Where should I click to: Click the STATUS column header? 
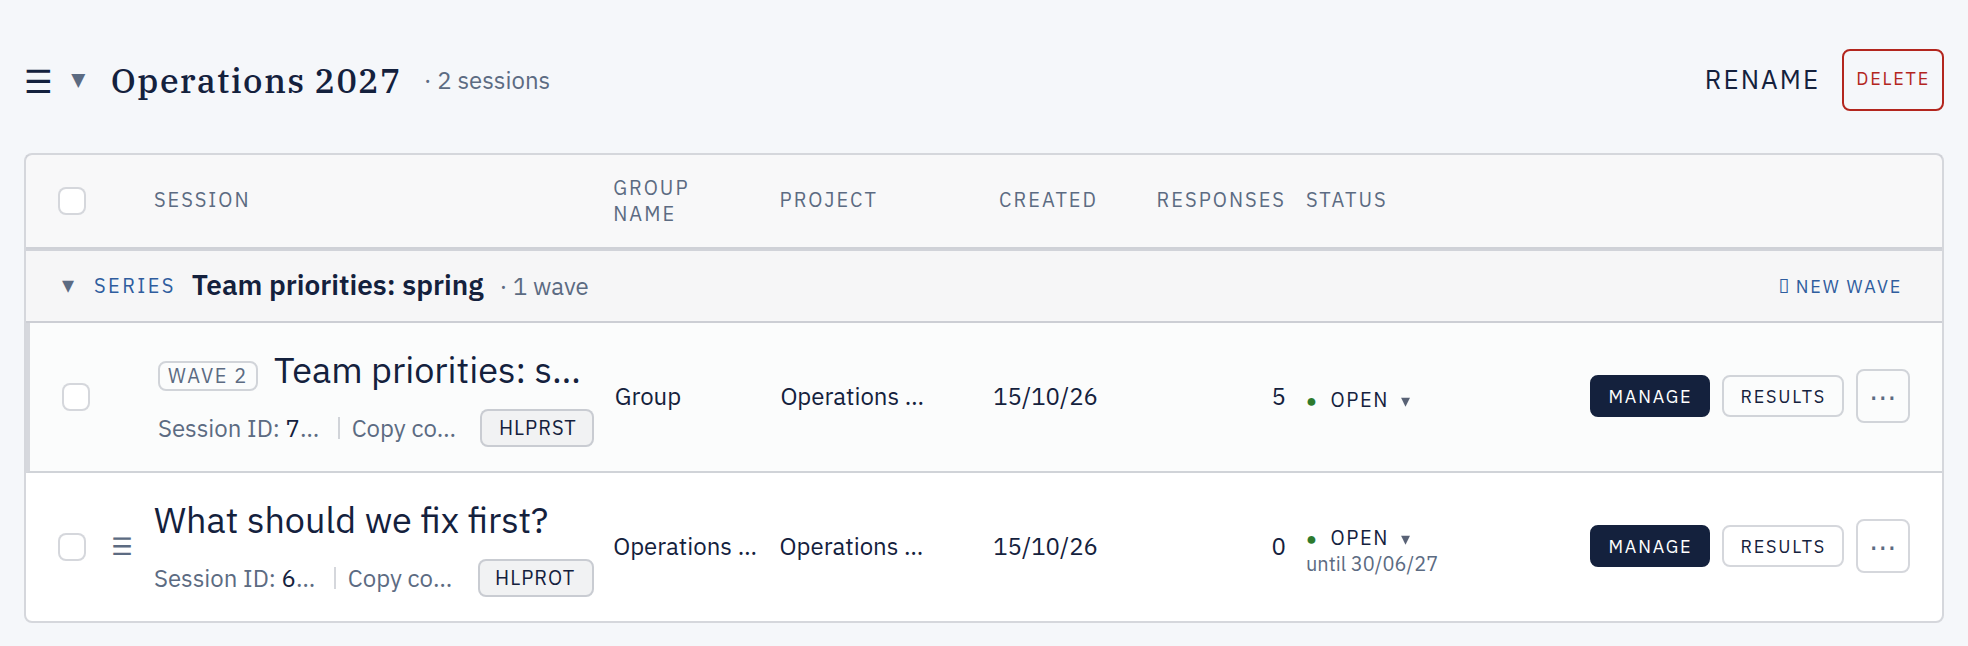click(x=1346, y=200)
